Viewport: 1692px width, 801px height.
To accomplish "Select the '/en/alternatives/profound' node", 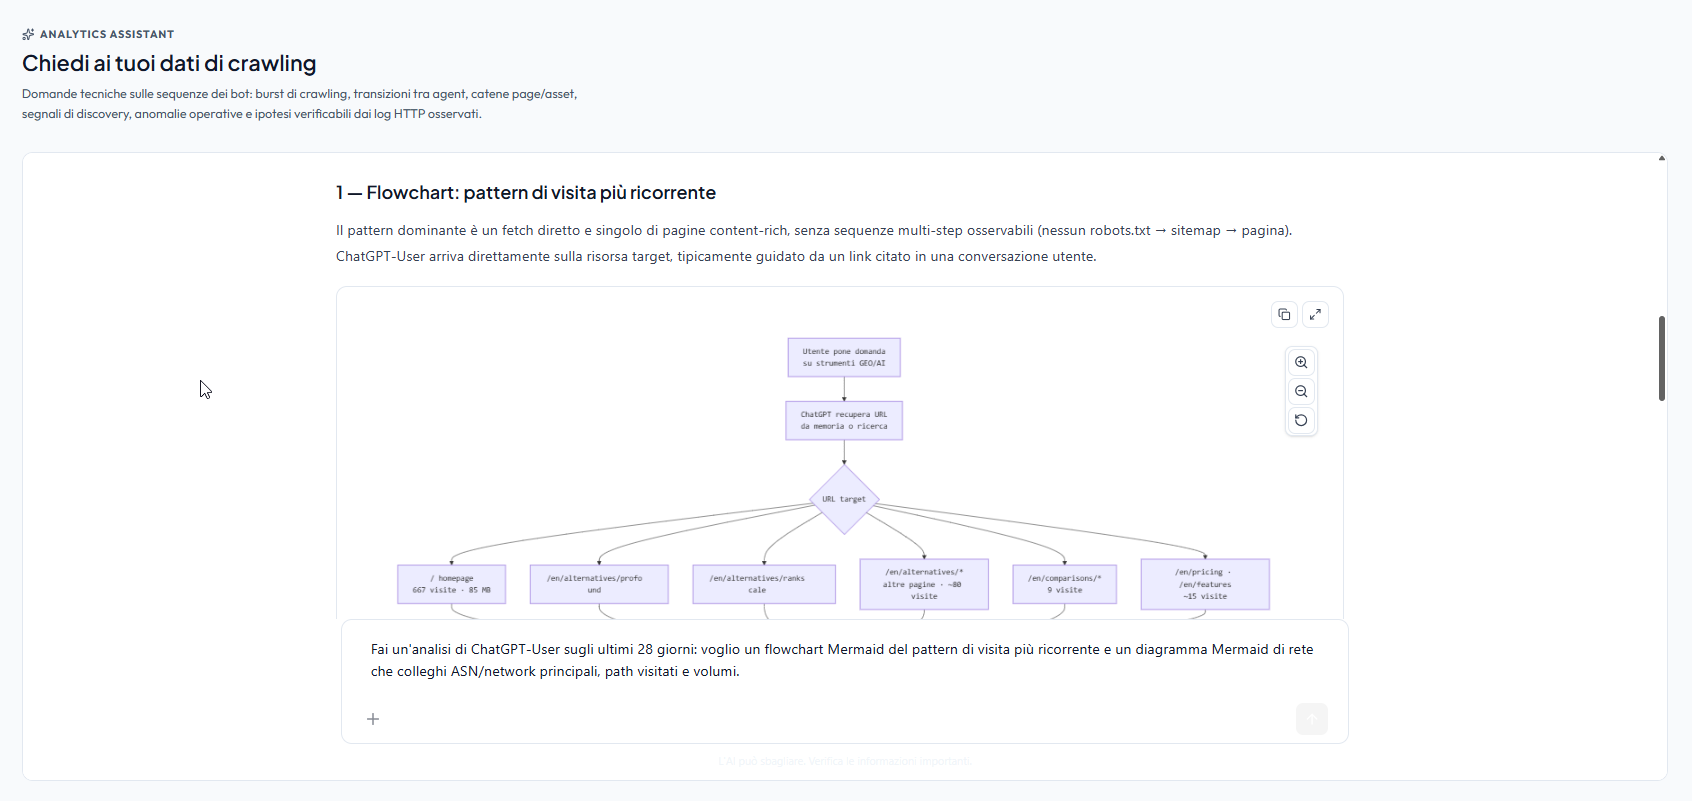I will 599,584.
